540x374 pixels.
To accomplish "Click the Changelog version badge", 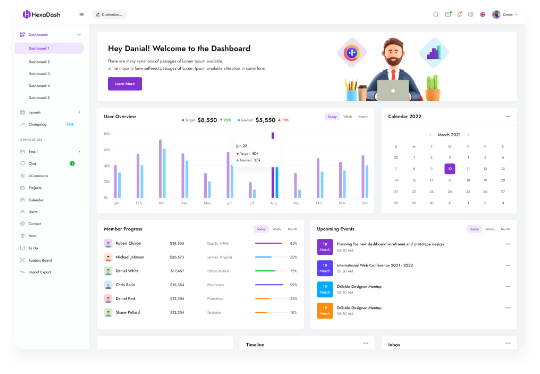I will click(70, 124).
